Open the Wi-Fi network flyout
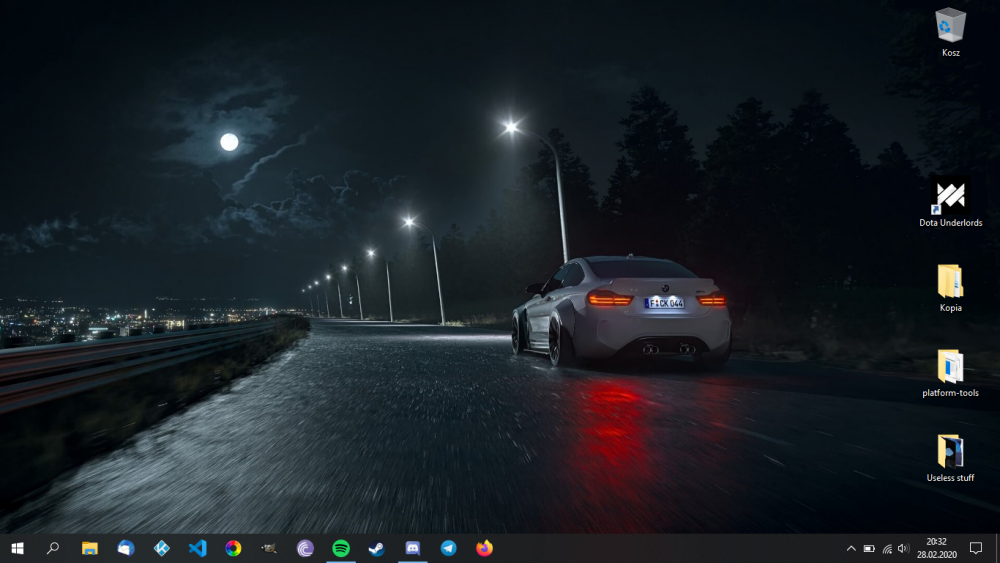Screen dimensions: 1000x563 886,548
